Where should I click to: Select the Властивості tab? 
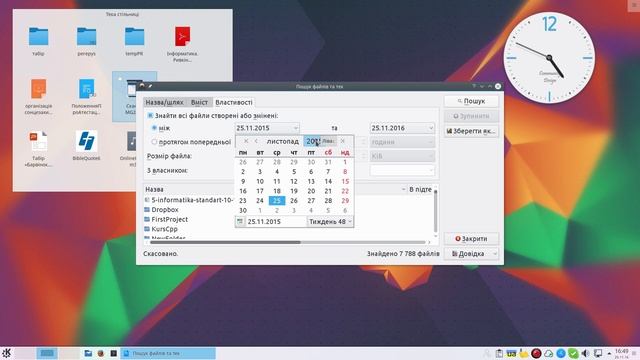(x=233, y=102)
